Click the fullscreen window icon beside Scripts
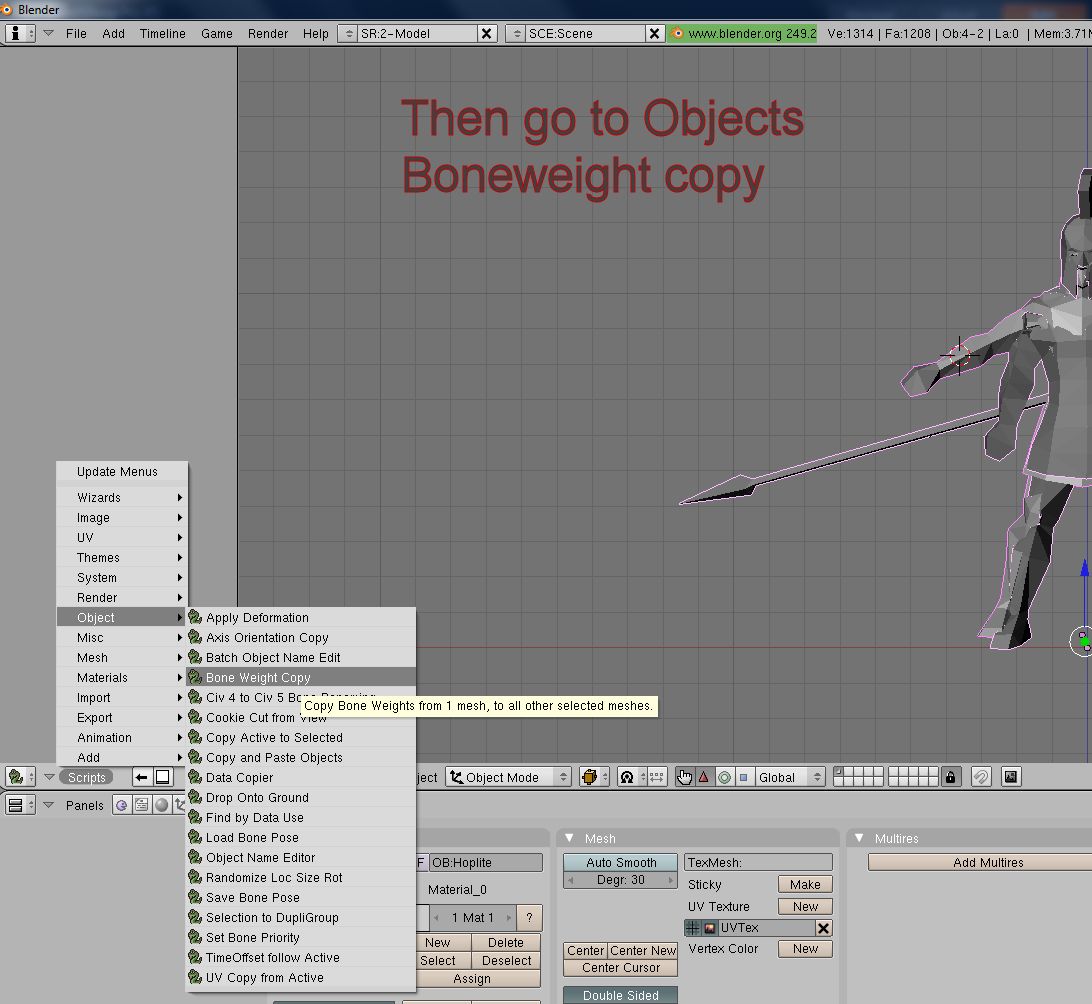The image size is (1092, 1004). [x=162, y=777]
